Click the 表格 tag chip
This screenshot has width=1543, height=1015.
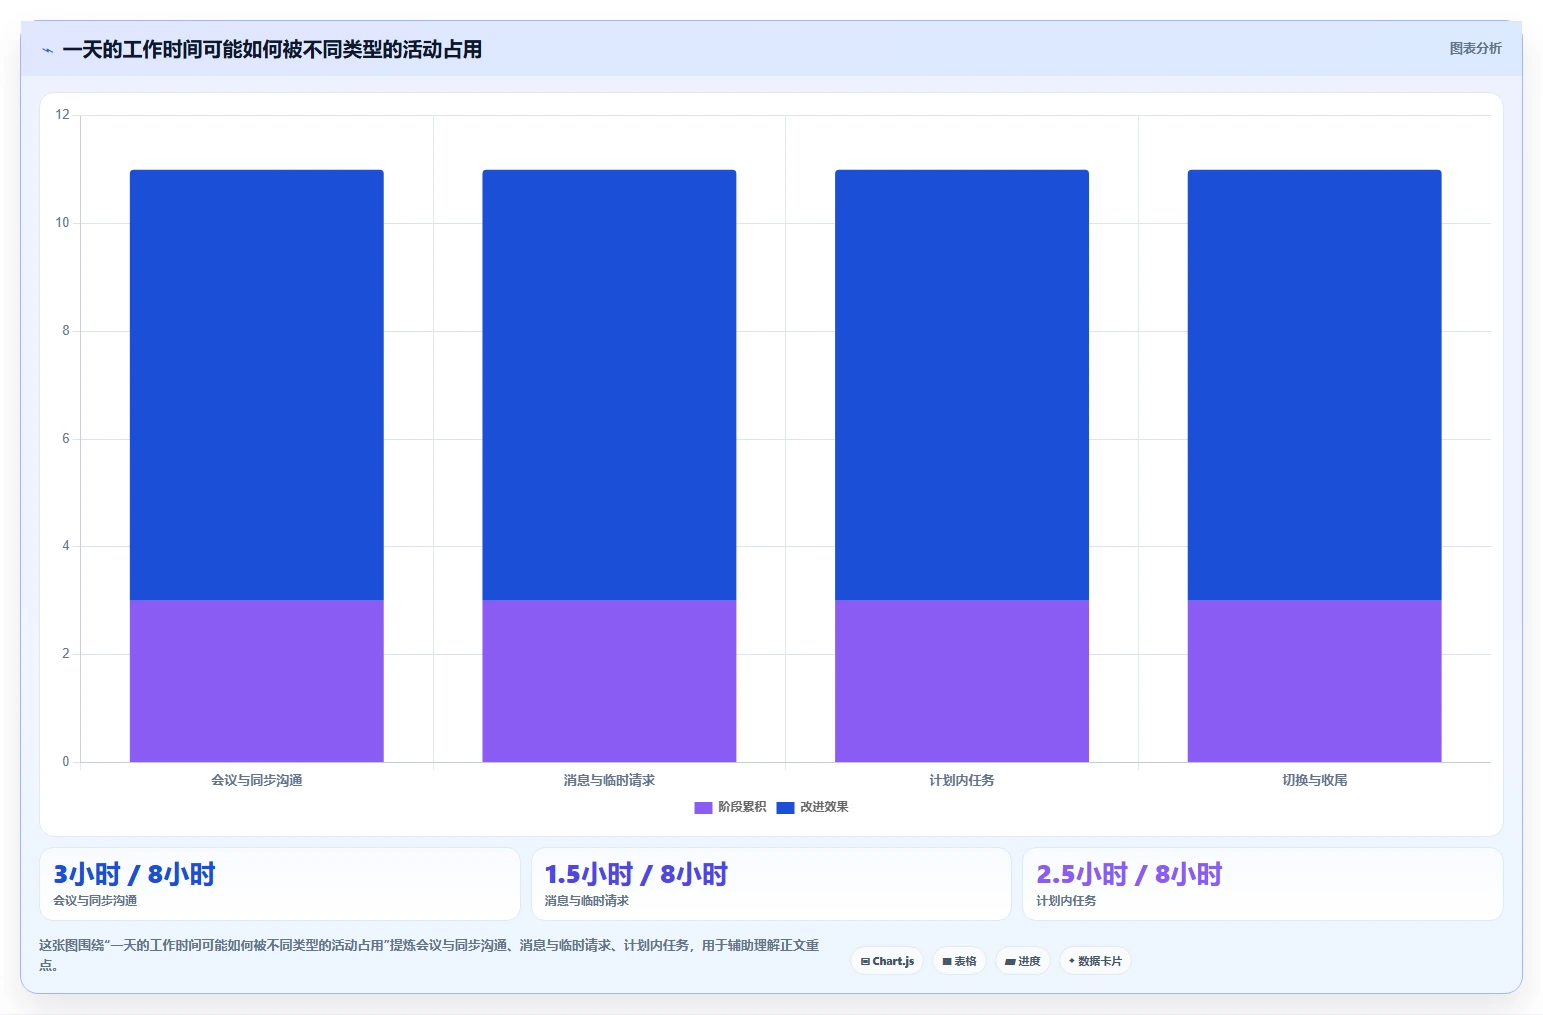point(959,961)
